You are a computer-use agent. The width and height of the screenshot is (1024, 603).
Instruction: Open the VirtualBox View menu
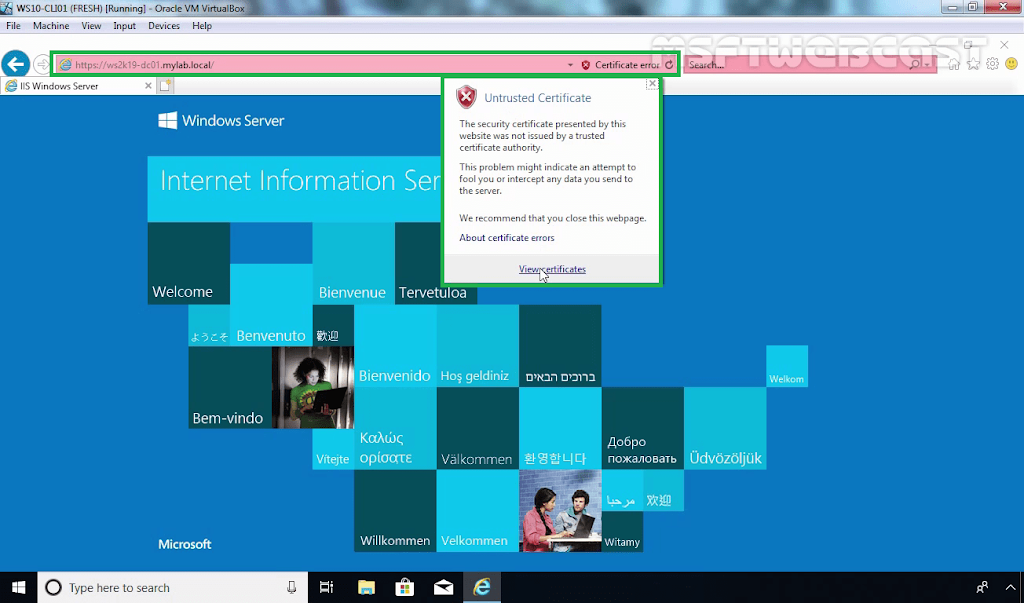(91, 25)
